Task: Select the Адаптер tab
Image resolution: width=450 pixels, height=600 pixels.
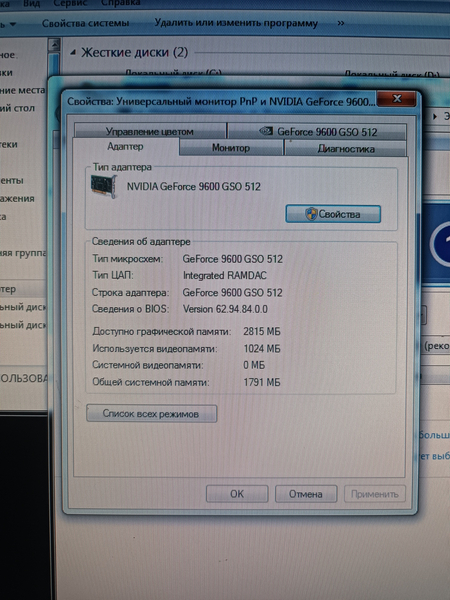Action: (x=126, y=147)
